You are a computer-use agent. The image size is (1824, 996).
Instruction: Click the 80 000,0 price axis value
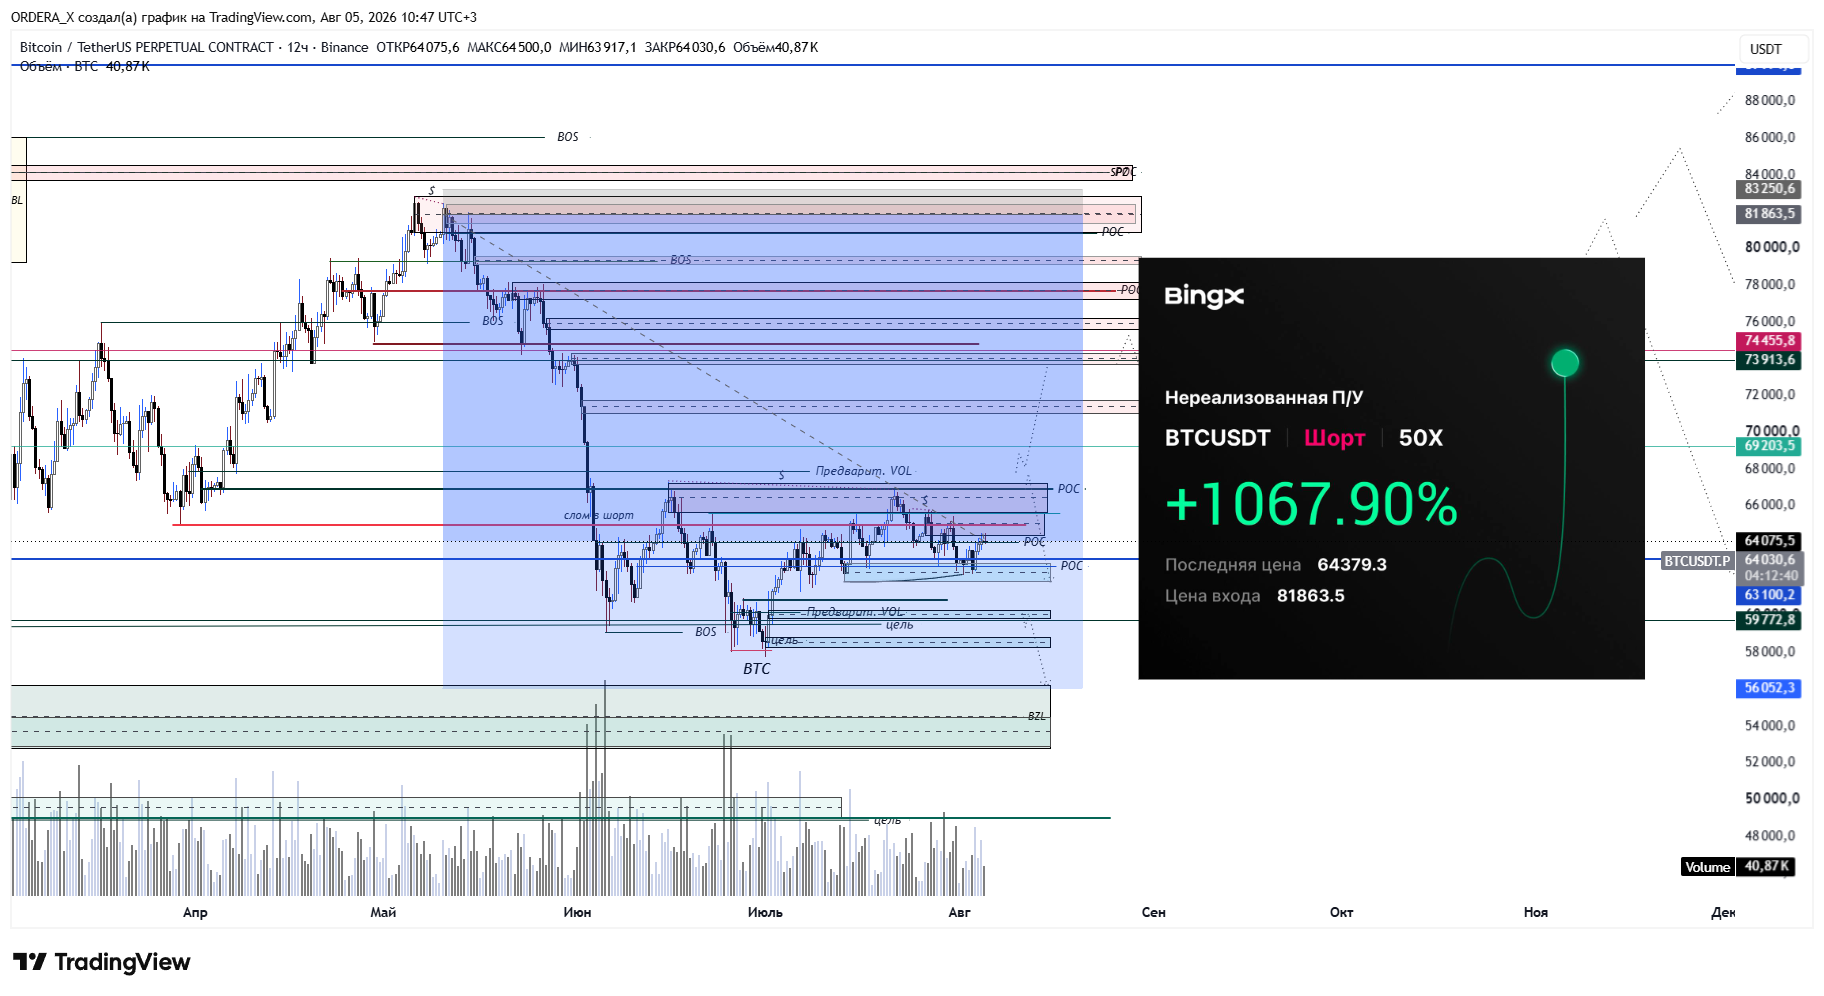click(x=1771, y=247)
